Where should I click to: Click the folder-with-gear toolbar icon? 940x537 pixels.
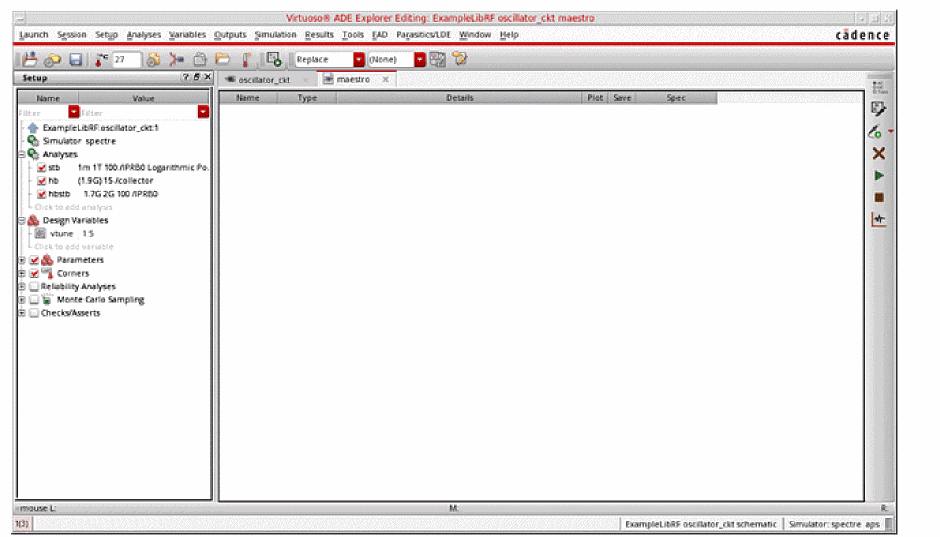[x=53, y=59]
